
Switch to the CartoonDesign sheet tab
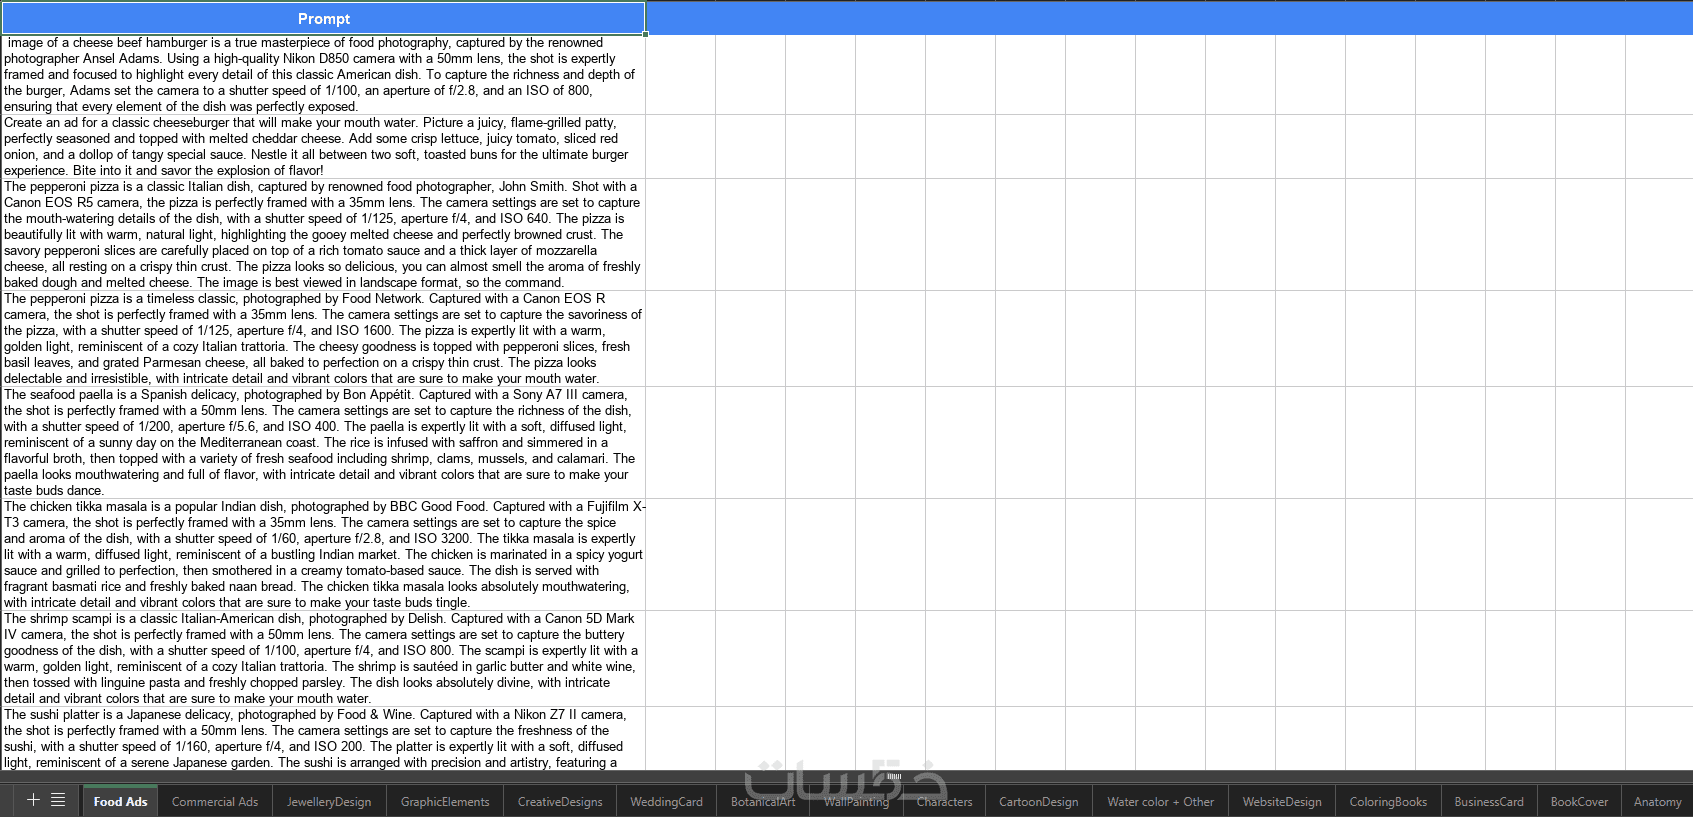(1039, 801)
